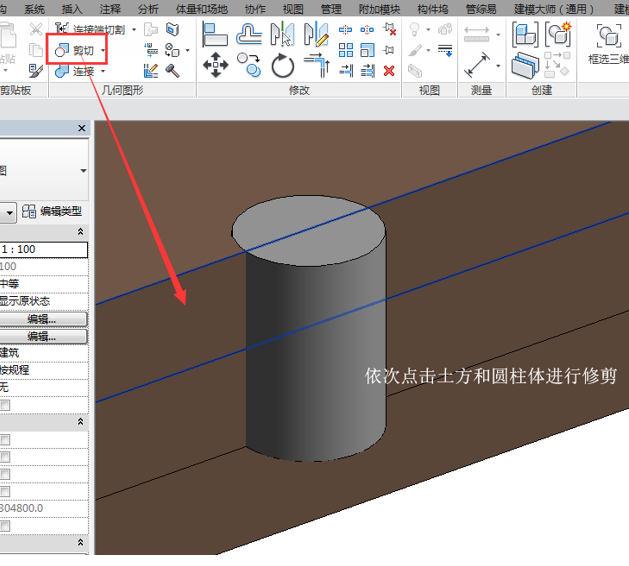Click the 1 : 100 view scale field
The image size is (629, 566).
(43, 250)
